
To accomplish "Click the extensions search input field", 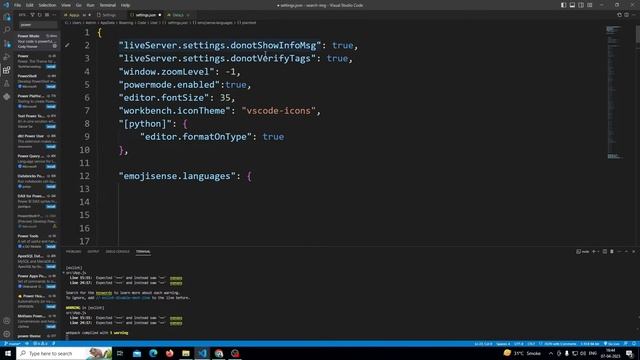I will click(x=38, y=25).
